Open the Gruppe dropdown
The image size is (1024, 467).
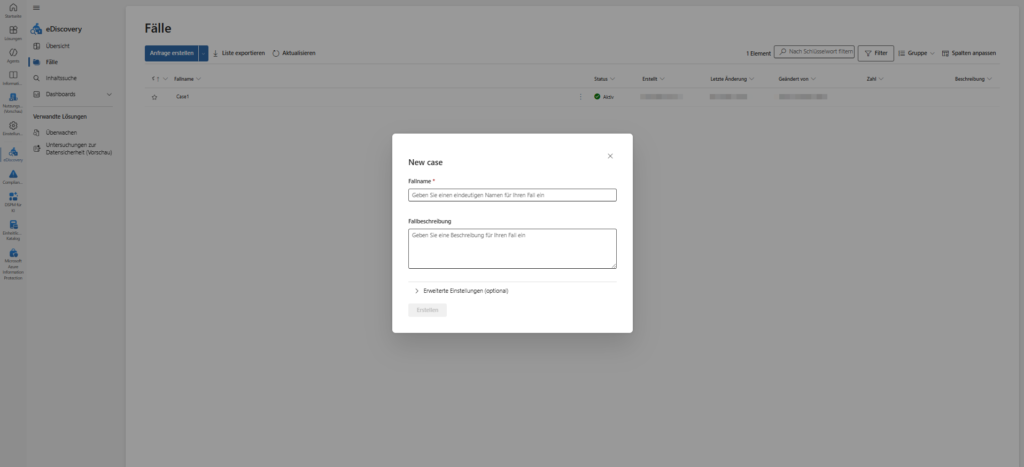click(x=917, y=53)
